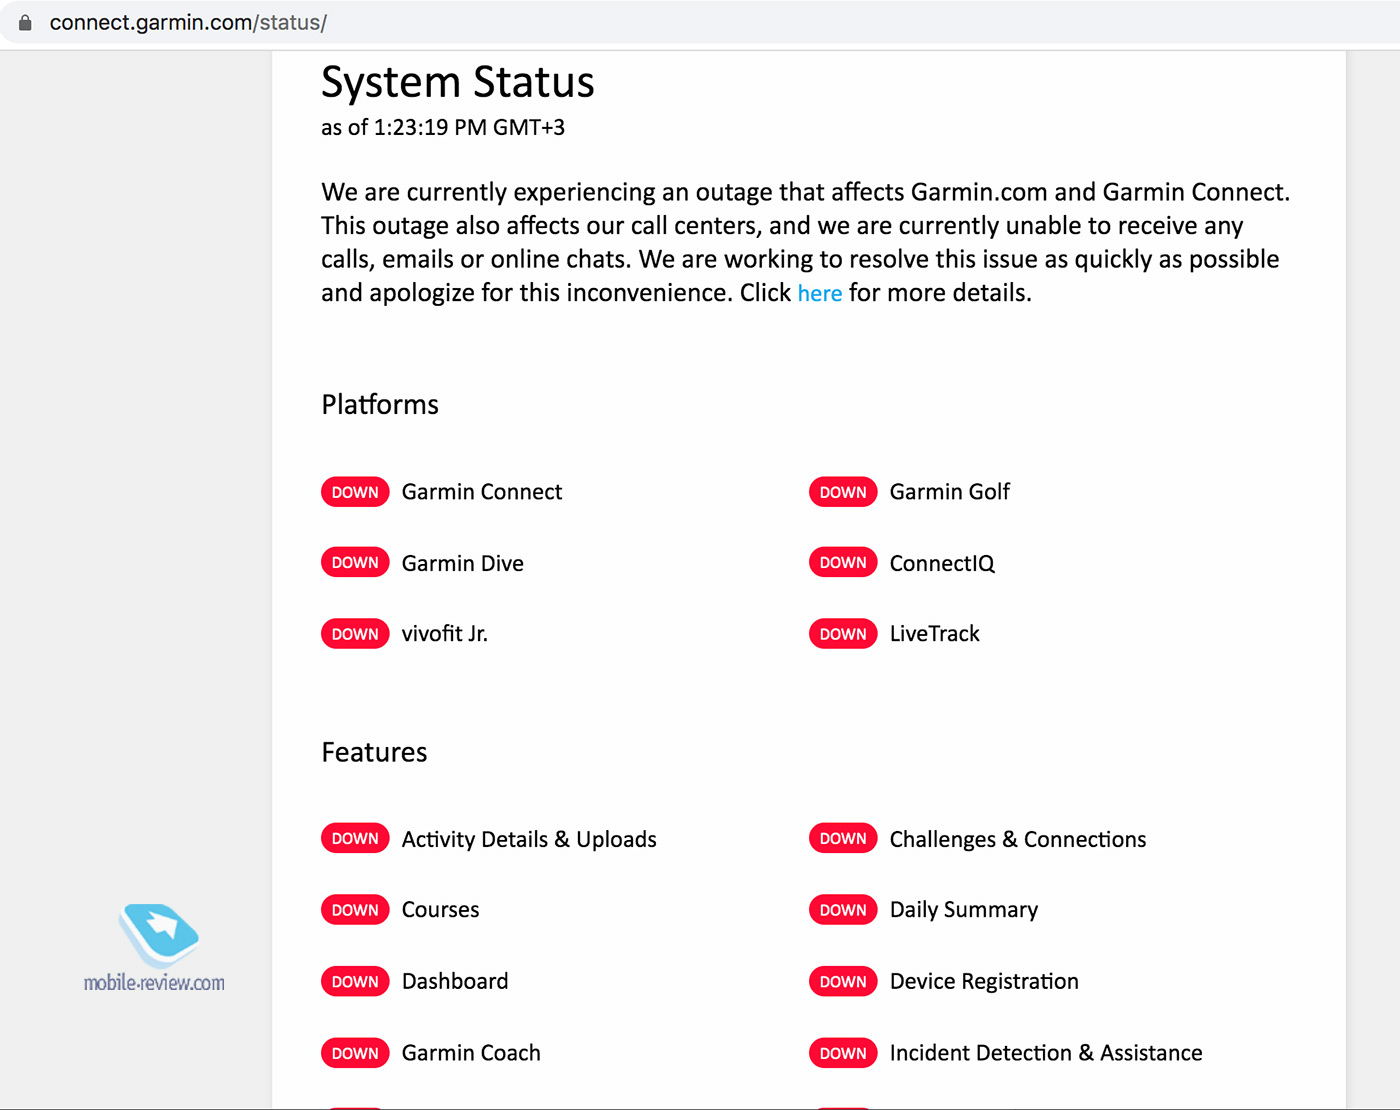Click the System Status heading
Viewport: 1400px width, 1110px height.
pos(458,82)
